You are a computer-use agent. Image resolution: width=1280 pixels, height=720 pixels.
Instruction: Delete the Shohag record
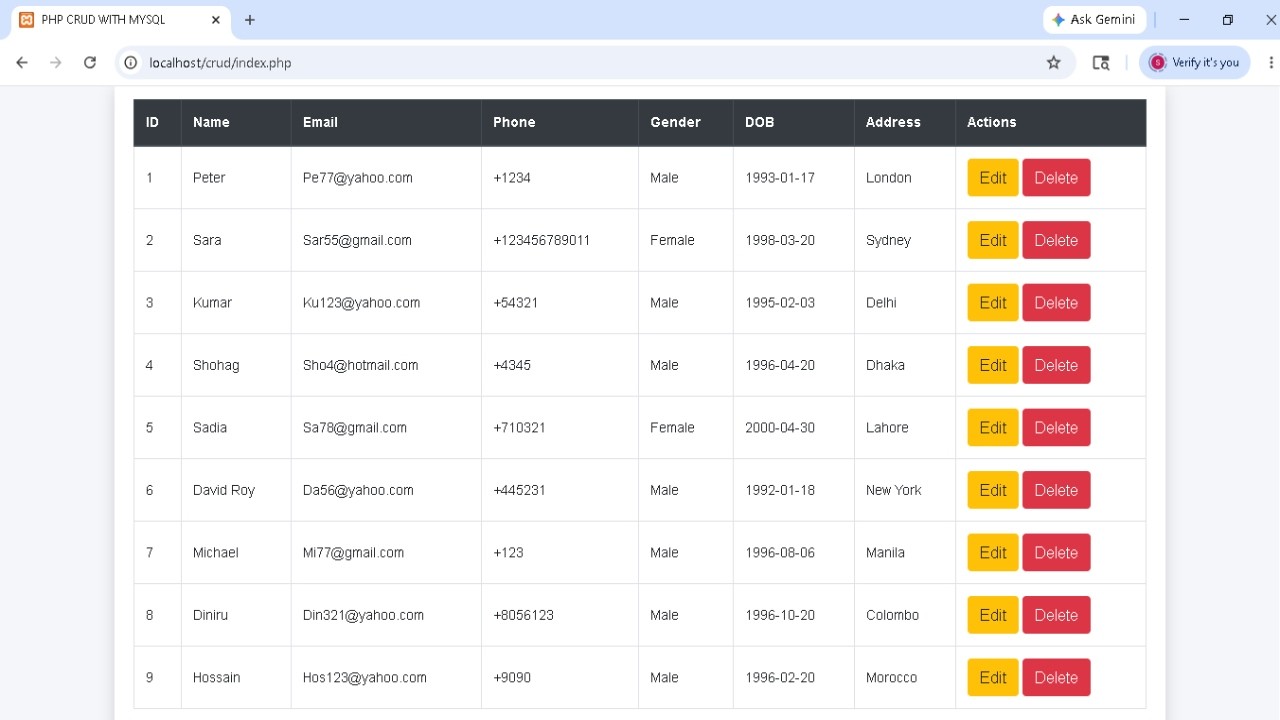pyautogui.click(x=1056, y=365)
